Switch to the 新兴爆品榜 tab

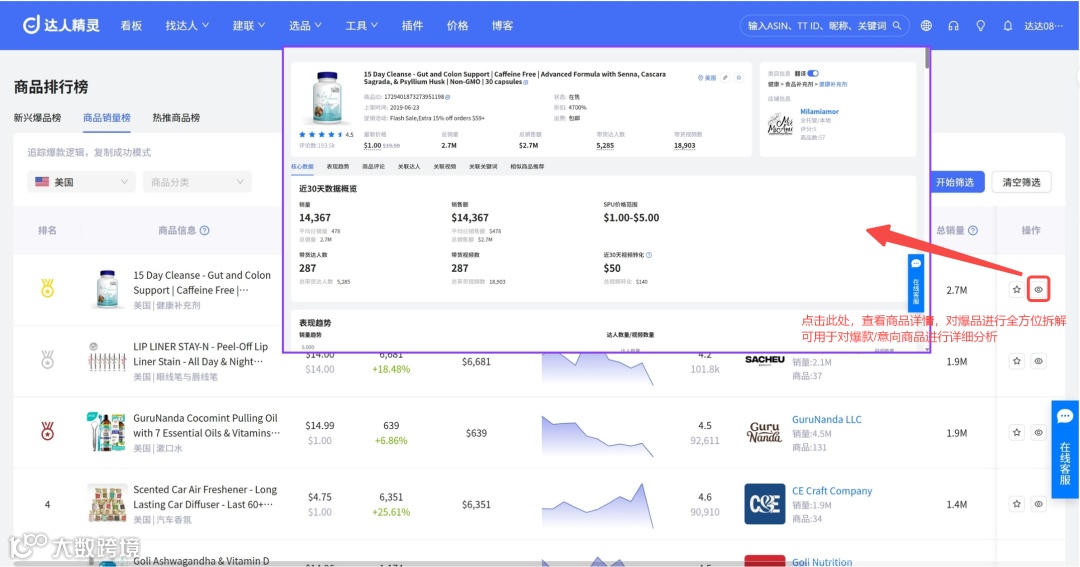click(37, 118)
